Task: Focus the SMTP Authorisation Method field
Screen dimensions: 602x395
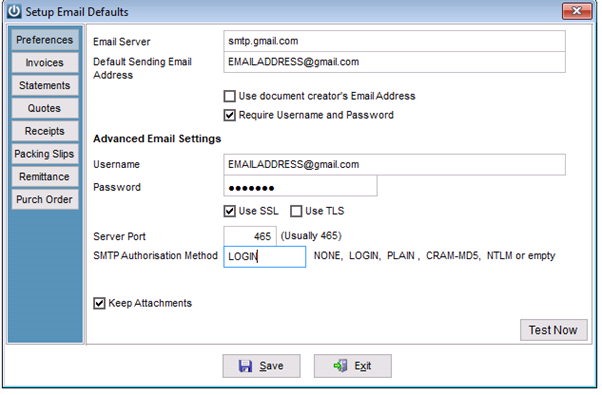Action: click(265, 256)
